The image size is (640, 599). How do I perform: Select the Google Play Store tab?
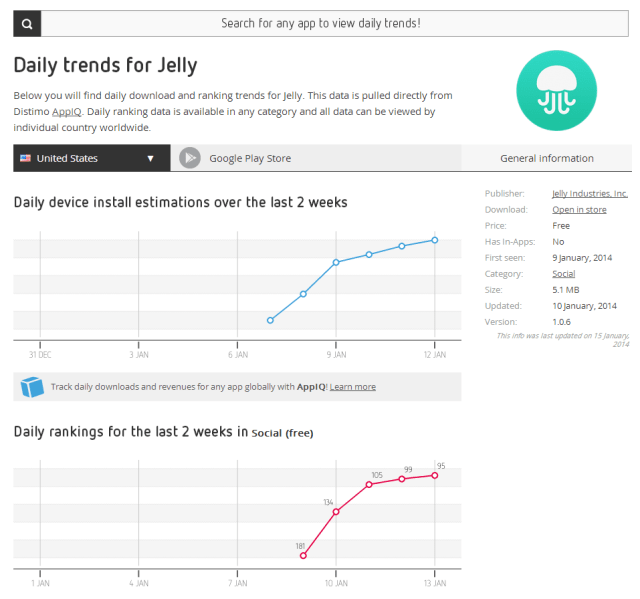[x=250, y=158]
